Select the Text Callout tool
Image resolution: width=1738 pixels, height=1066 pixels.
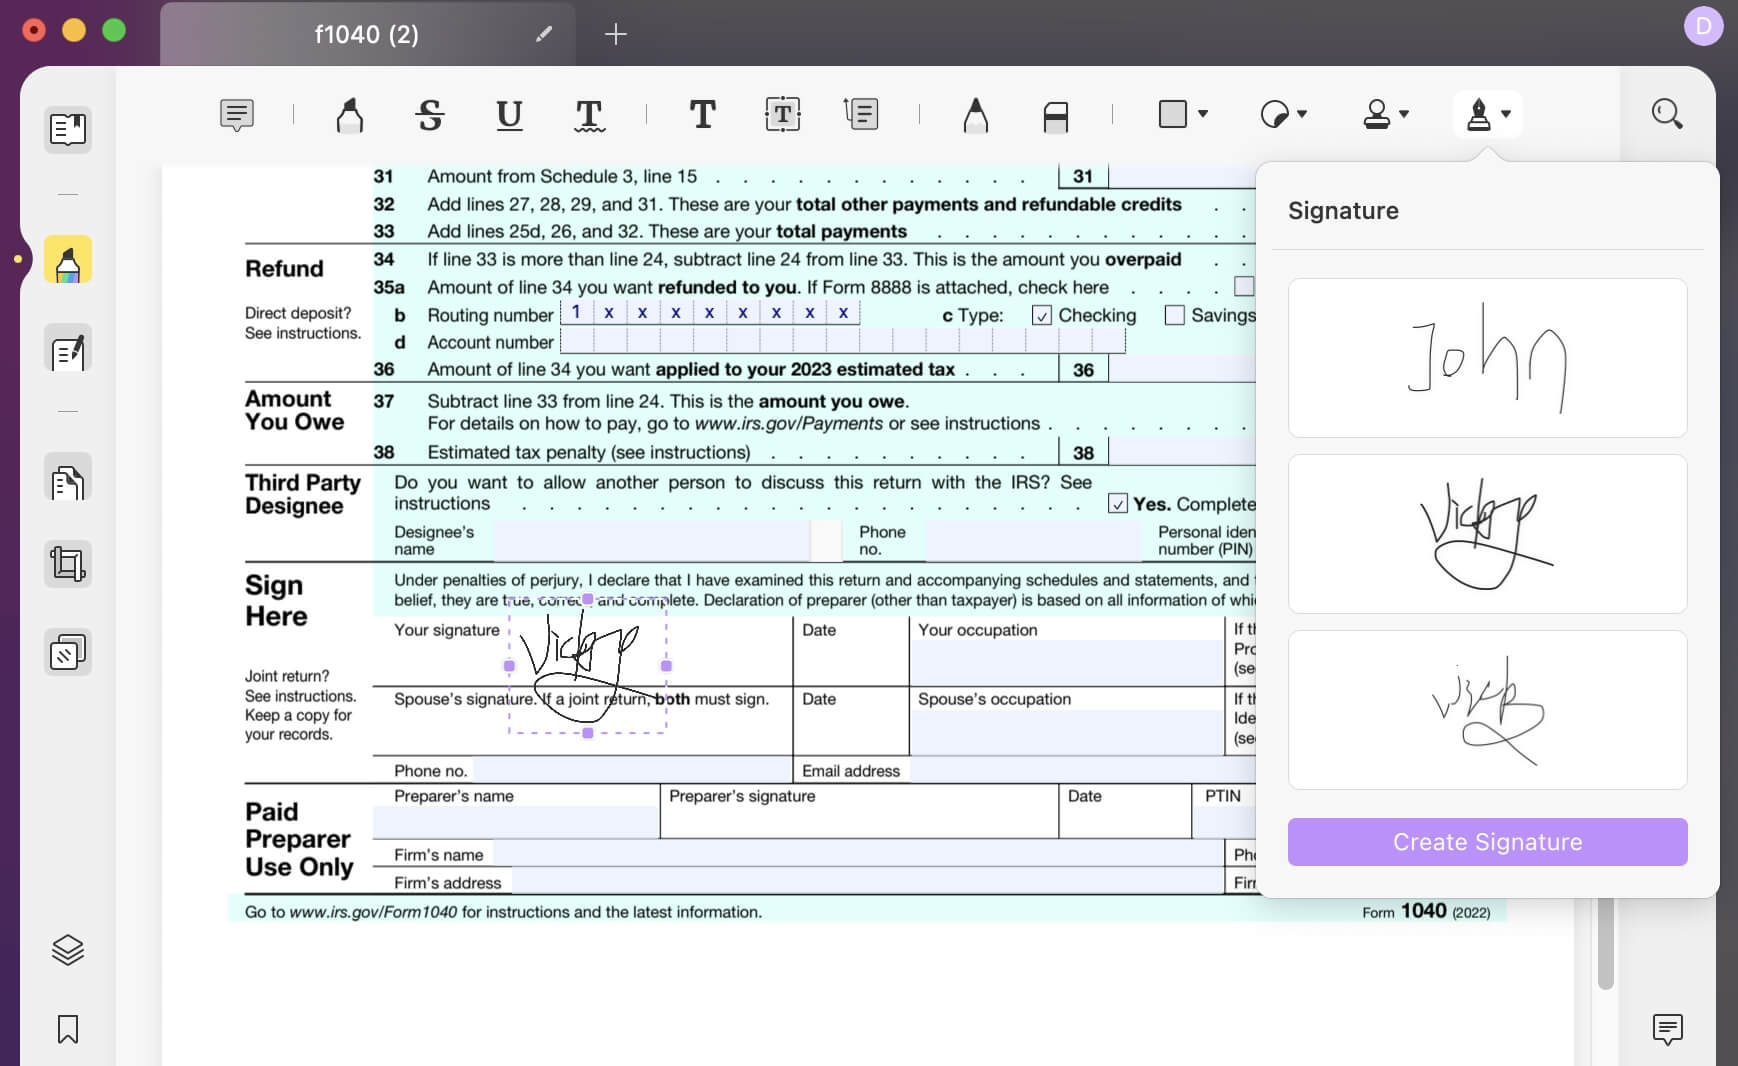coord(861,115)
